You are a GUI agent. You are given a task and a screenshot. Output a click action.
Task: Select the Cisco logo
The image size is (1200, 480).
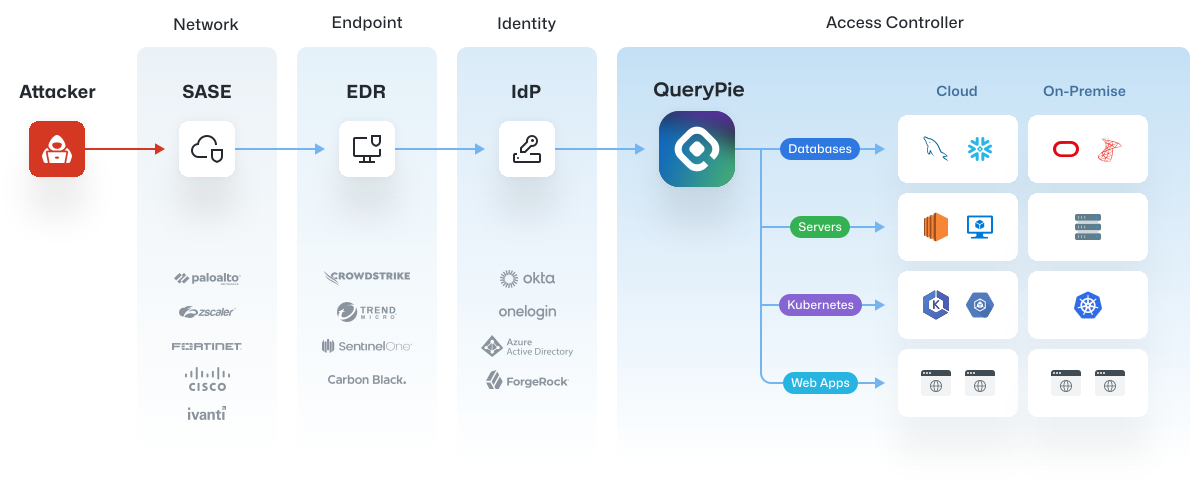point(207,379)
